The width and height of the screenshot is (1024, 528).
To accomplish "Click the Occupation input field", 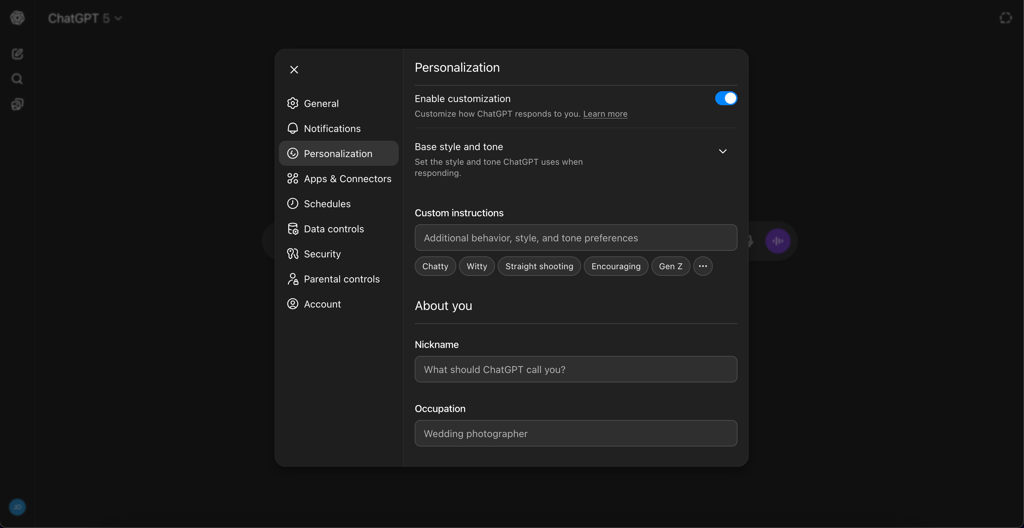I will tap(576, 433).
